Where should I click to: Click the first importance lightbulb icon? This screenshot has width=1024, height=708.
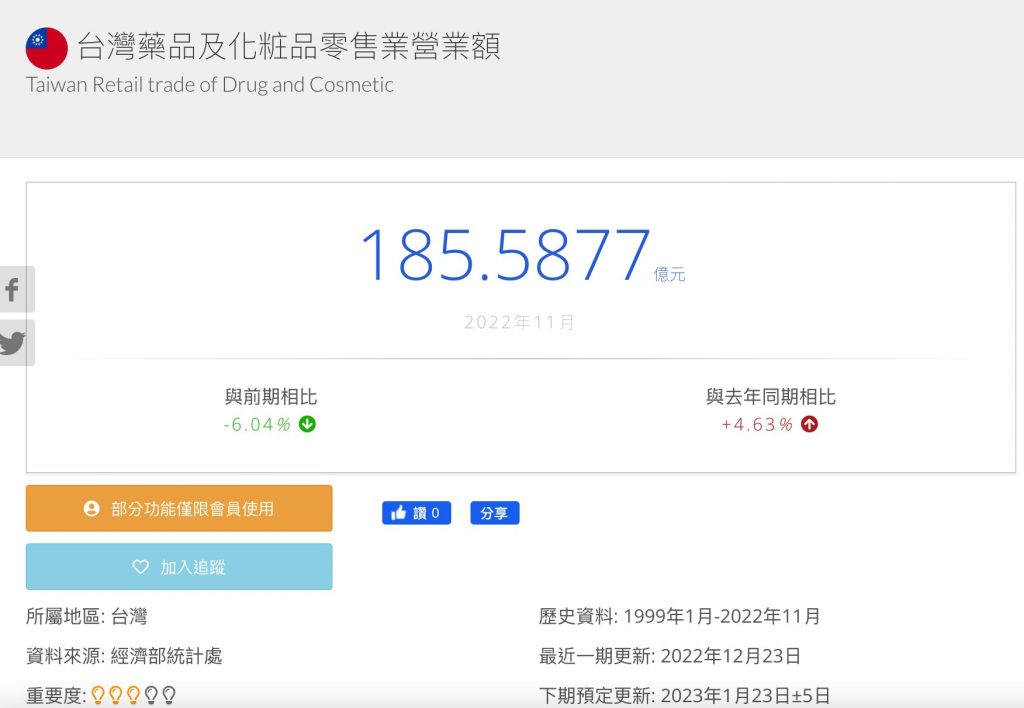(98, 695)
